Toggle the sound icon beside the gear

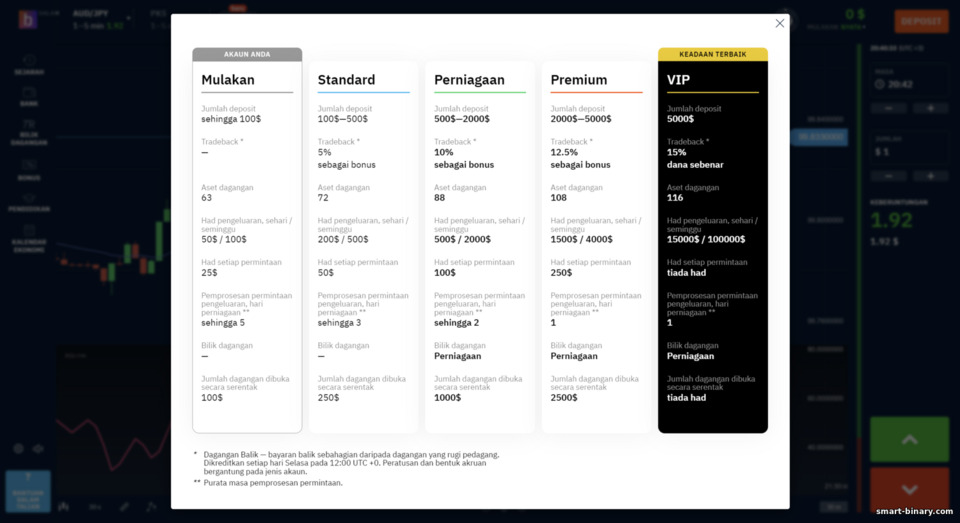click(38, 449)
